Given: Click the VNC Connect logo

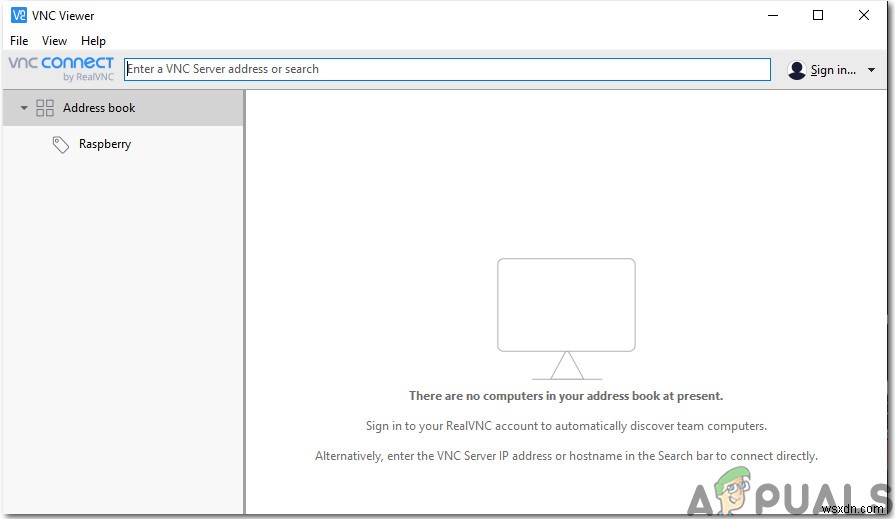Looking at the screenshot, I should click(61, 69).
